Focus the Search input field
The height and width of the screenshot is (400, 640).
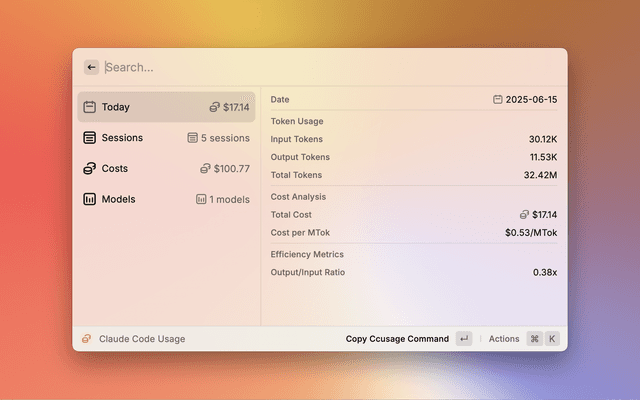(300, 67)
